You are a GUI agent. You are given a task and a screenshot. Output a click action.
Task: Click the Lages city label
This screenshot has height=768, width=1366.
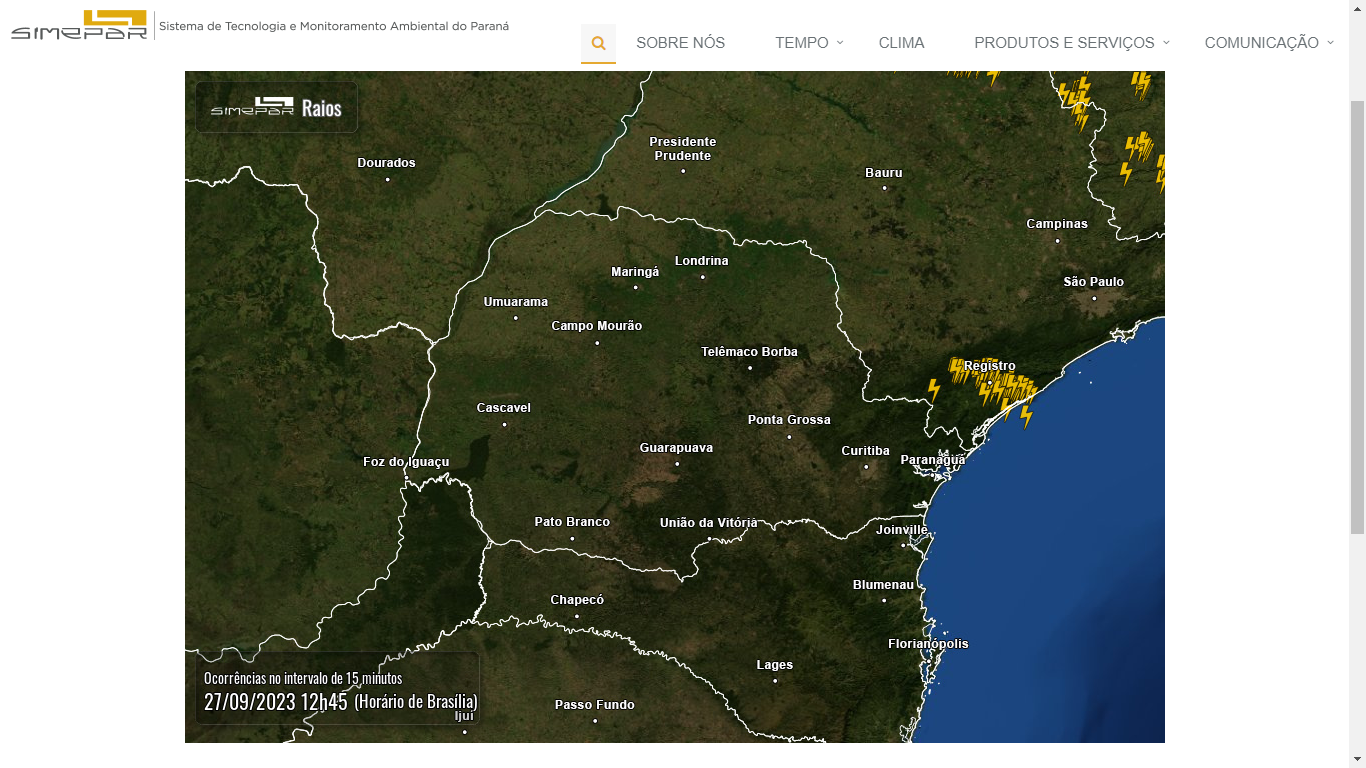click(x=775, y=665)
